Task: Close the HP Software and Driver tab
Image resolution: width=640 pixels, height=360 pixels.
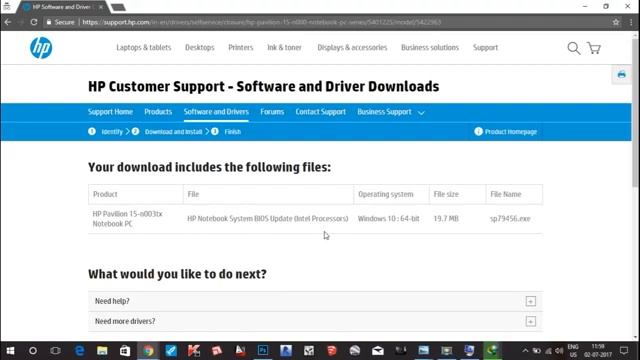Action: (x=101, y=7)
